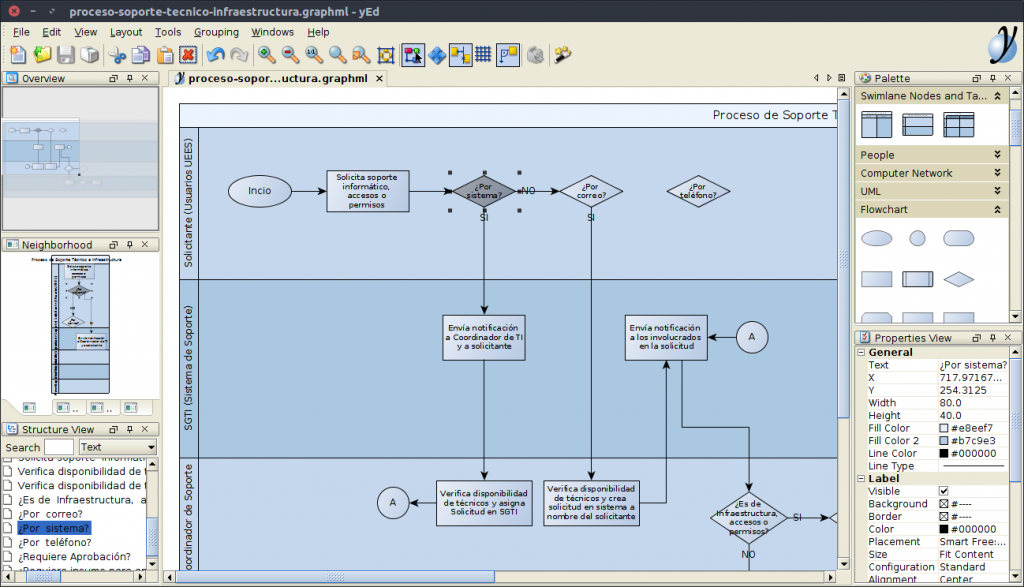The width and height of the screenshot is (1024, 587).
Task: Select the graphml document tab
Action: [x=277, y=78]
